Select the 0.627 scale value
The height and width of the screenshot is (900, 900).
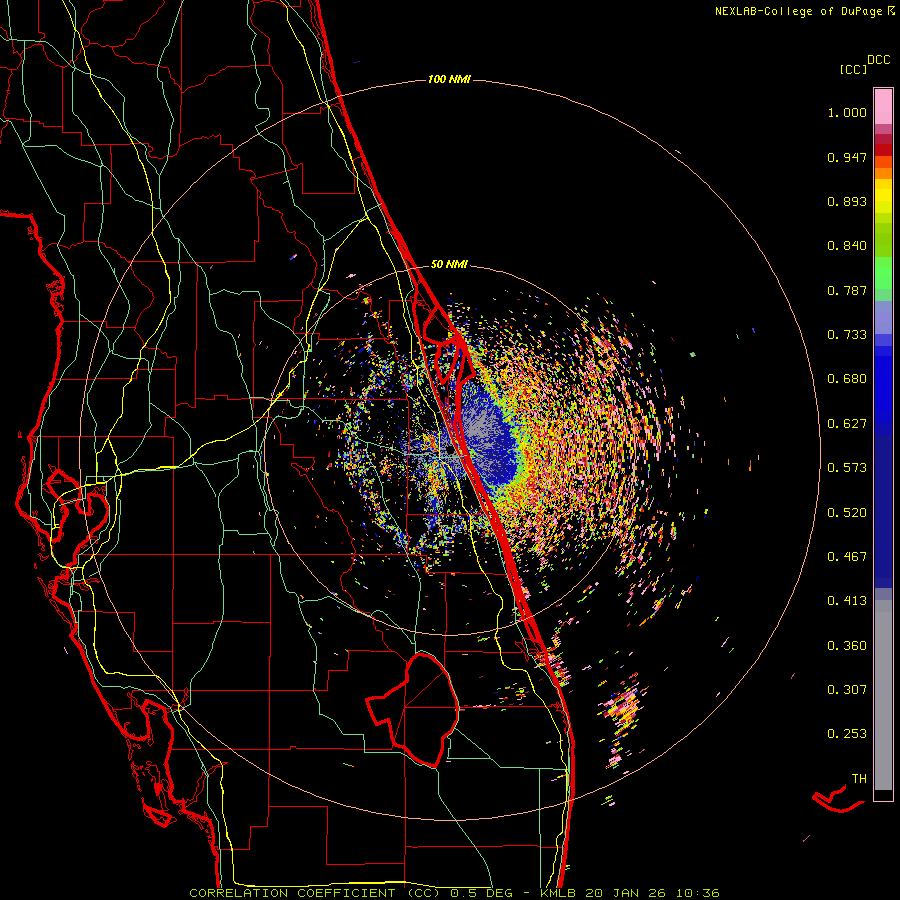(x=847, y=424)
